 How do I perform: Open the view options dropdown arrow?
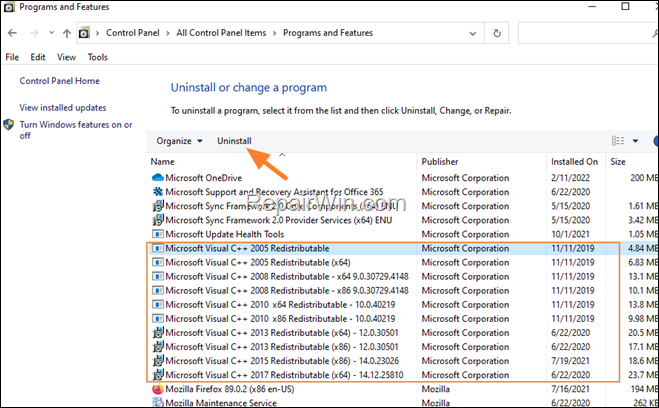point(635,141)
